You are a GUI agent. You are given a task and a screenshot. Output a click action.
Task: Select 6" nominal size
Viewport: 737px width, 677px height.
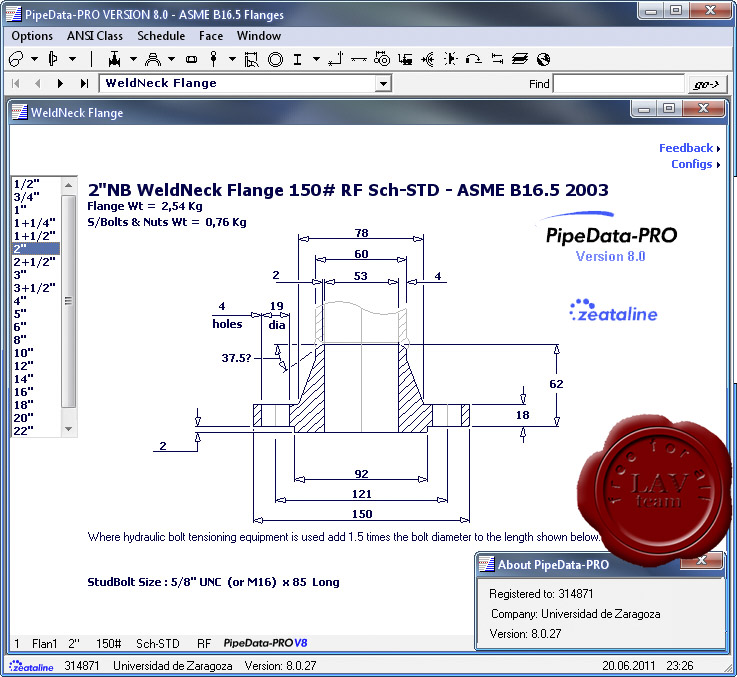pos(36,326)
